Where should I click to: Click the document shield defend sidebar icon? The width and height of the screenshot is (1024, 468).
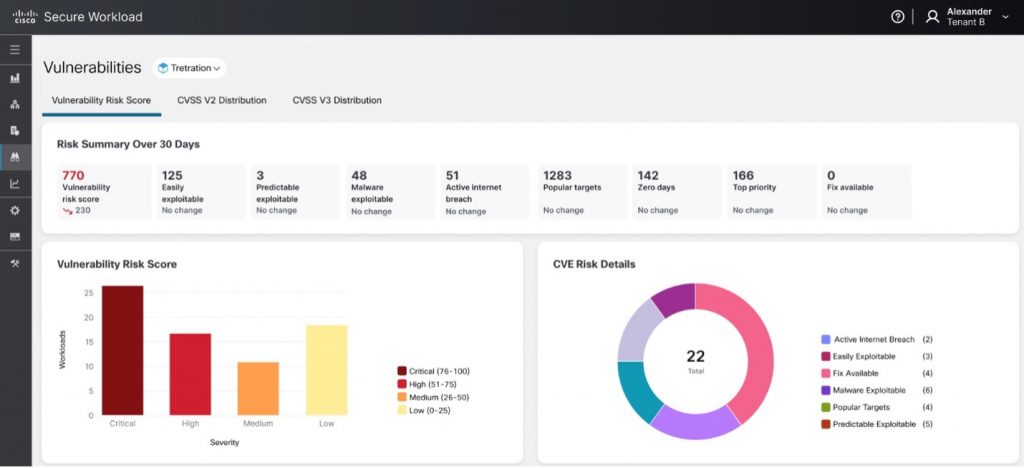[x=15, y=130]
